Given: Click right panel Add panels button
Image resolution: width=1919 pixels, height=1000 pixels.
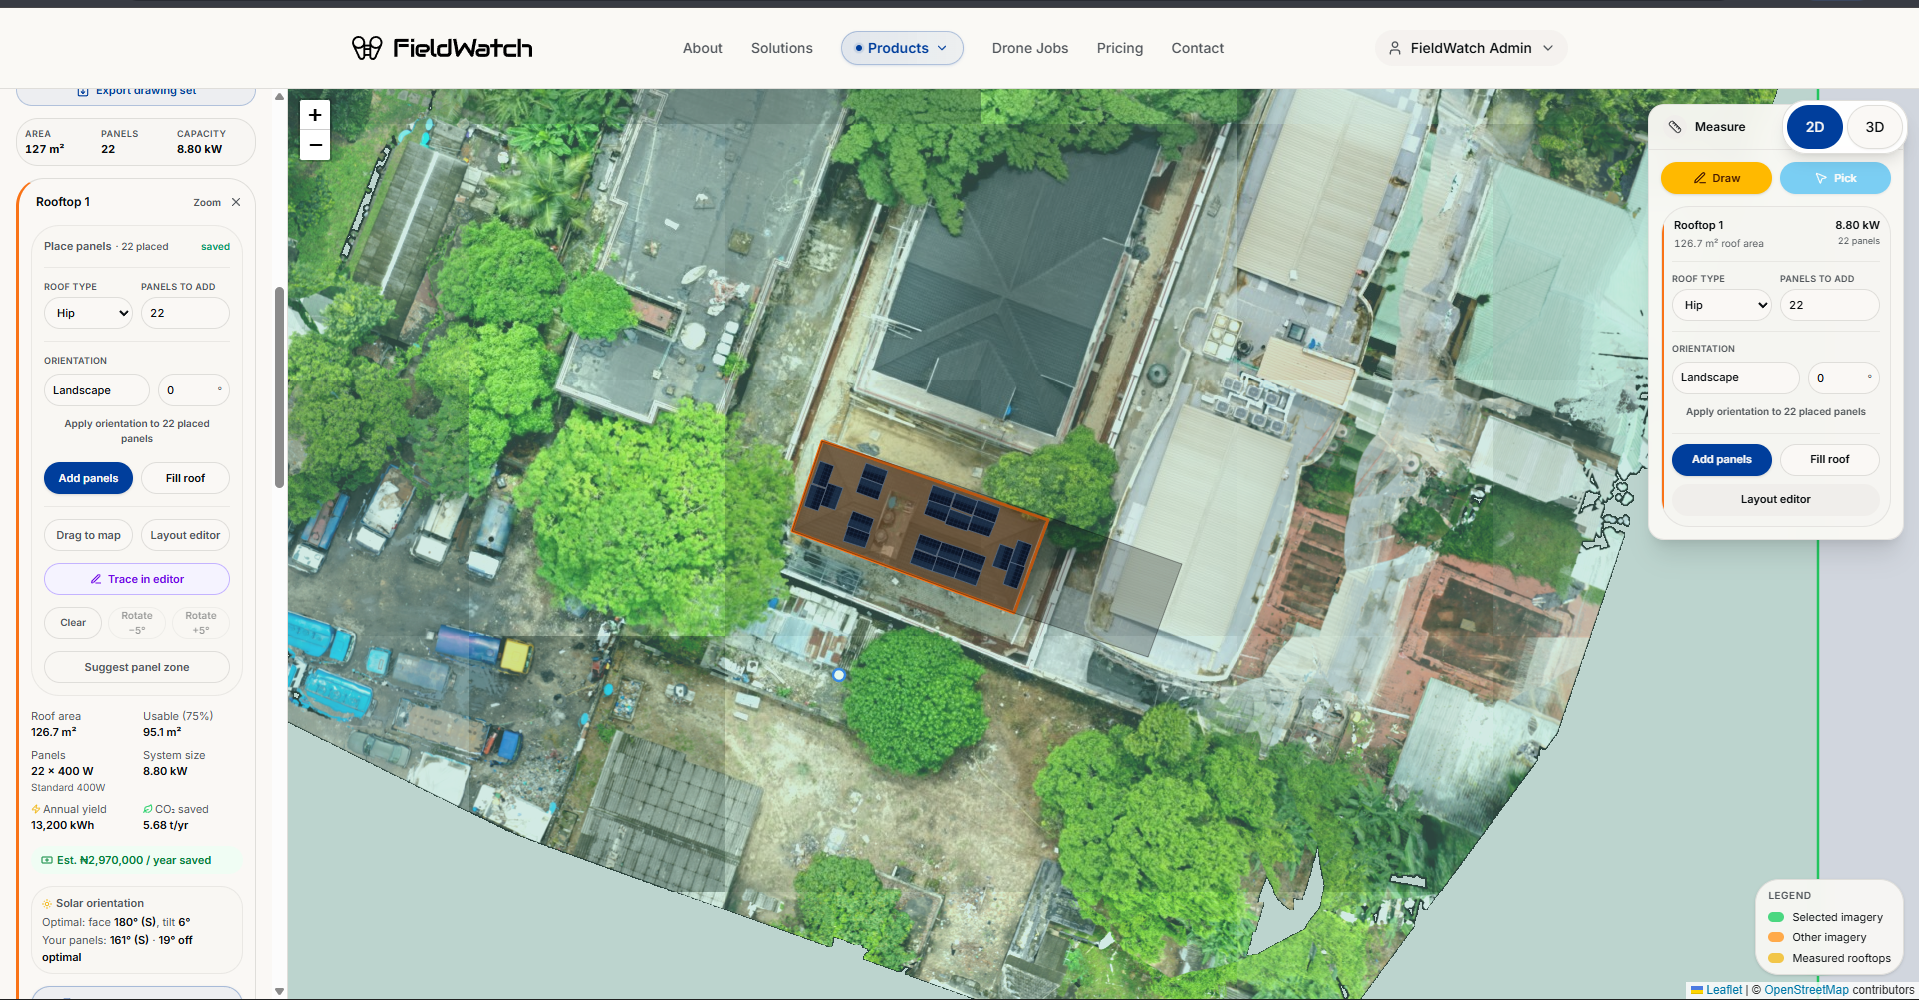Looking at the screenshot, I should 1722,459.
